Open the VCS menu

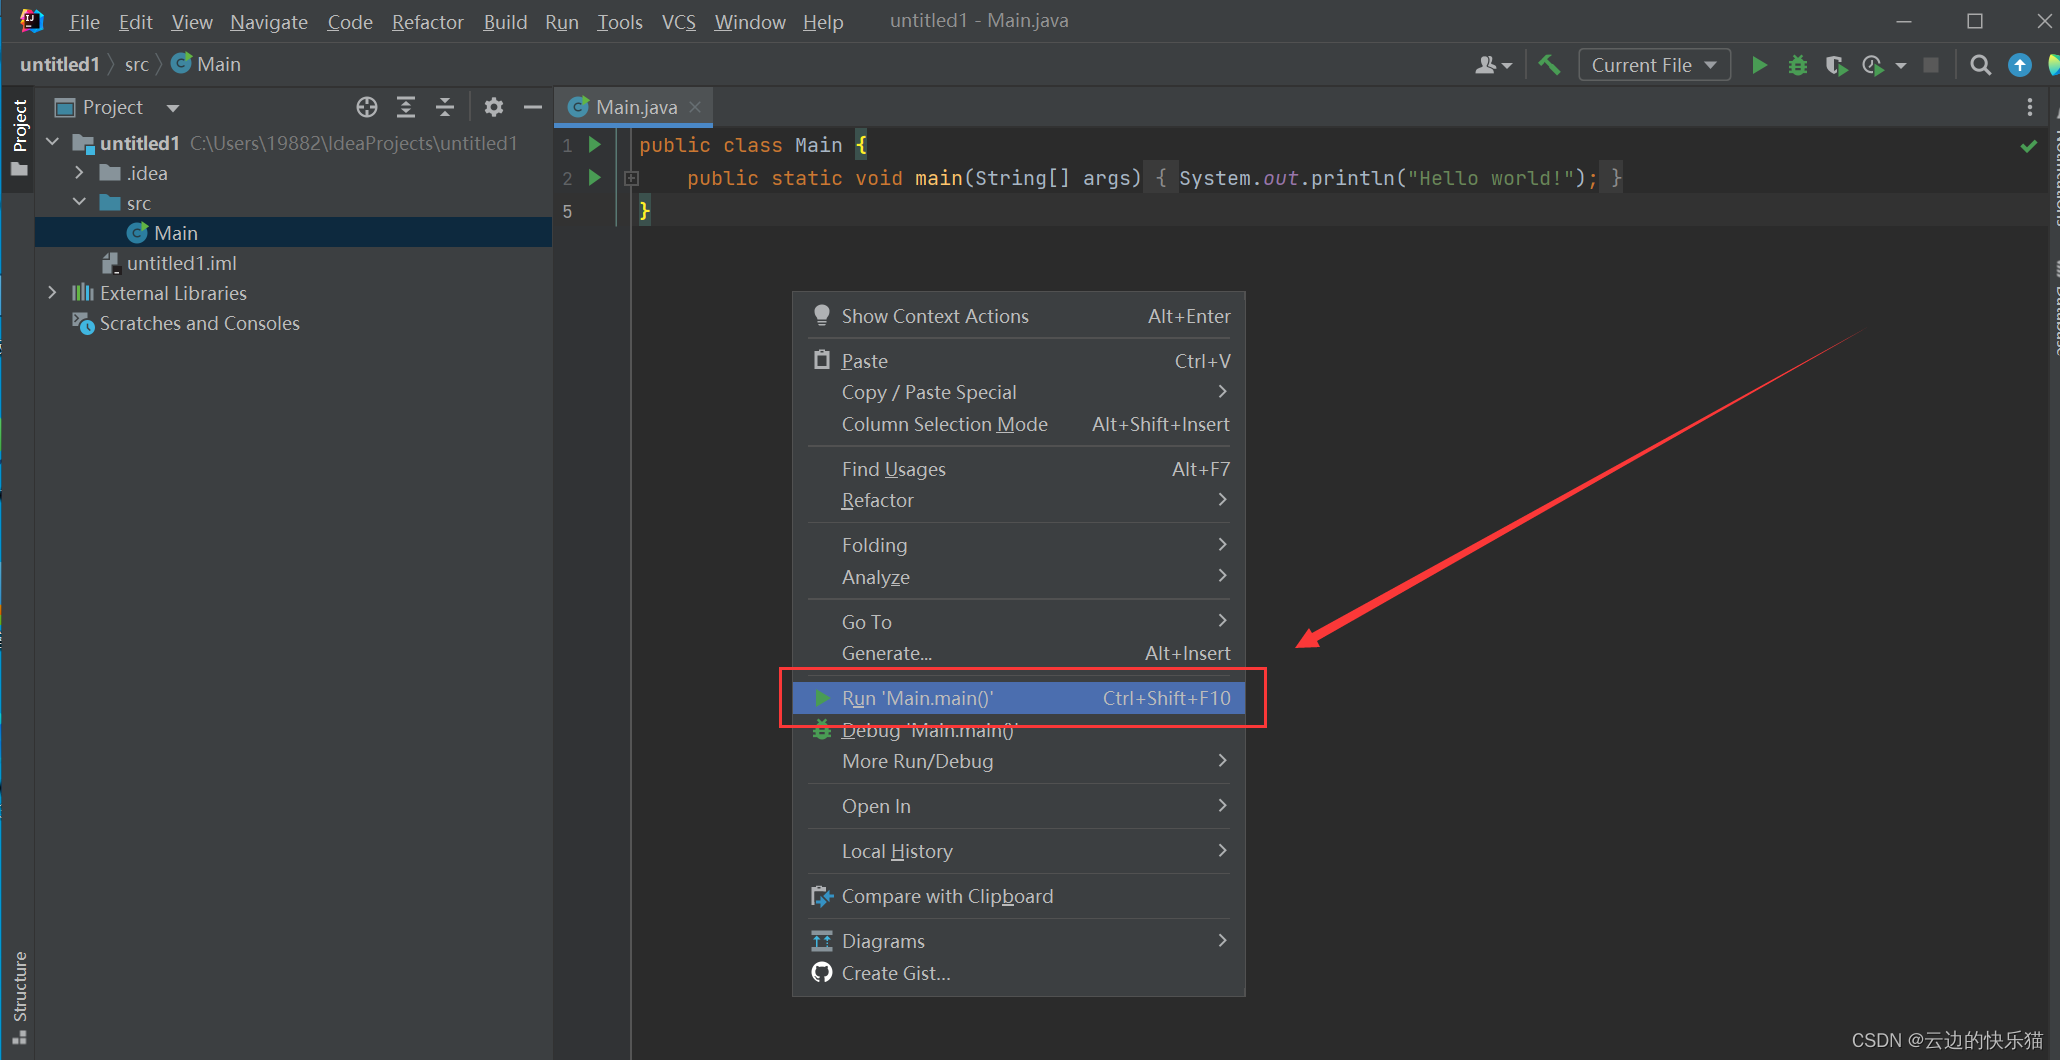click(x=679, y=22)
